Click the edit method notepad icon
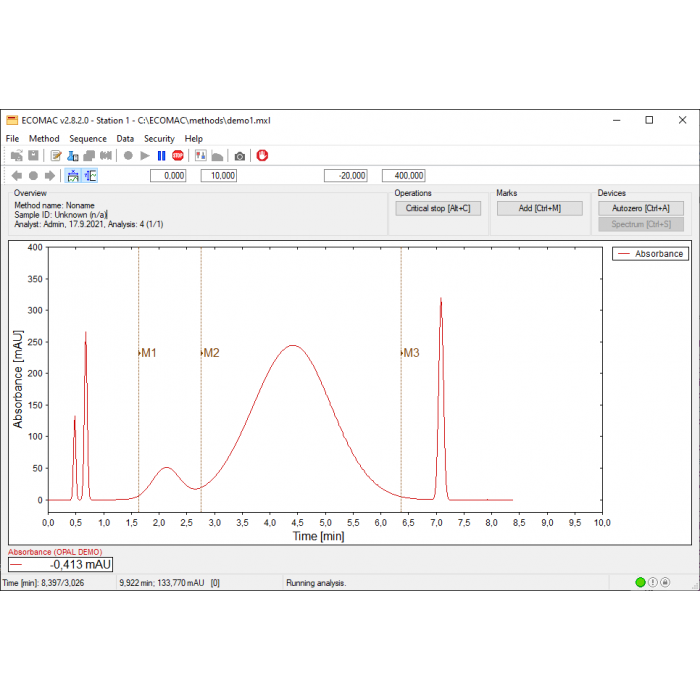This screenshot has height=700, width=700. point(57,156)
